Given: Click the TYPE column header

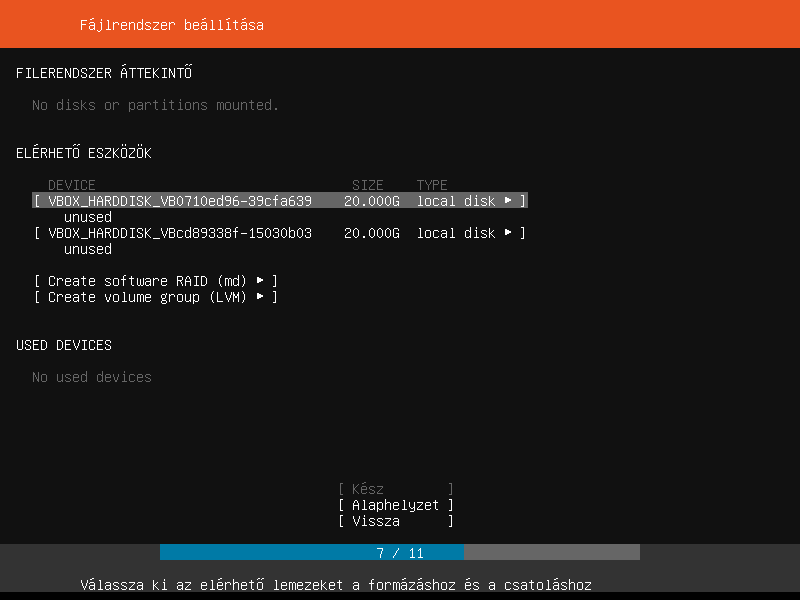Looking at the screenshot, I should click(432, 185).
